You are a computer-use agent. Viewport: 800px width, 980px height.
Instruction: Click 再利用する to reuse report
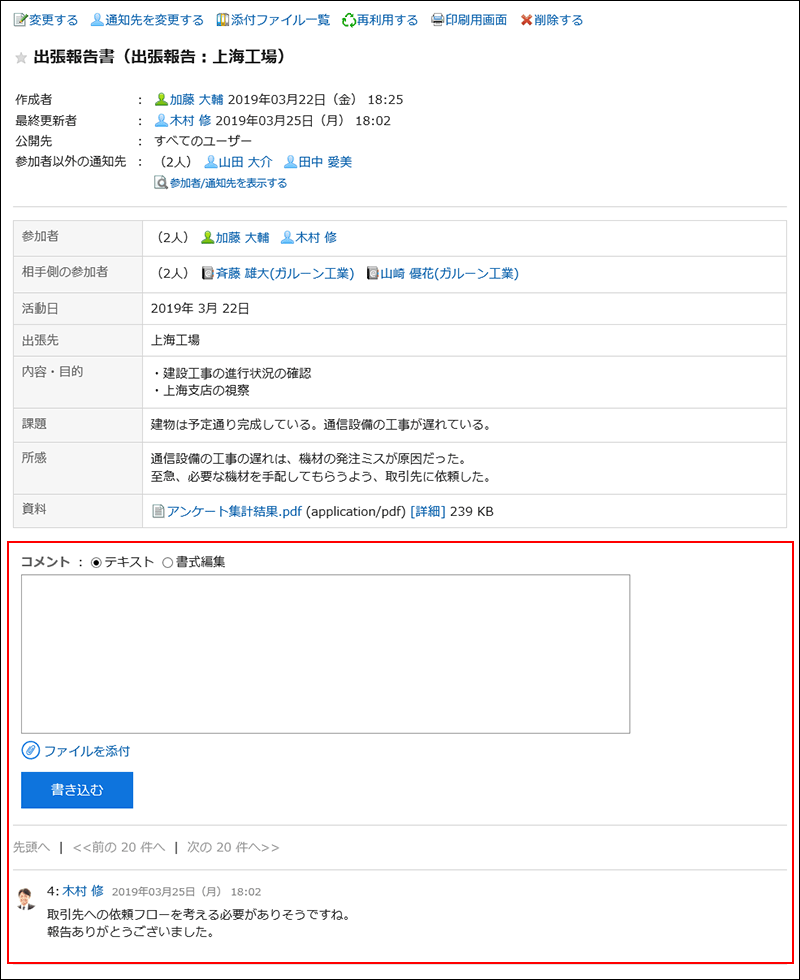click(388, 20)
